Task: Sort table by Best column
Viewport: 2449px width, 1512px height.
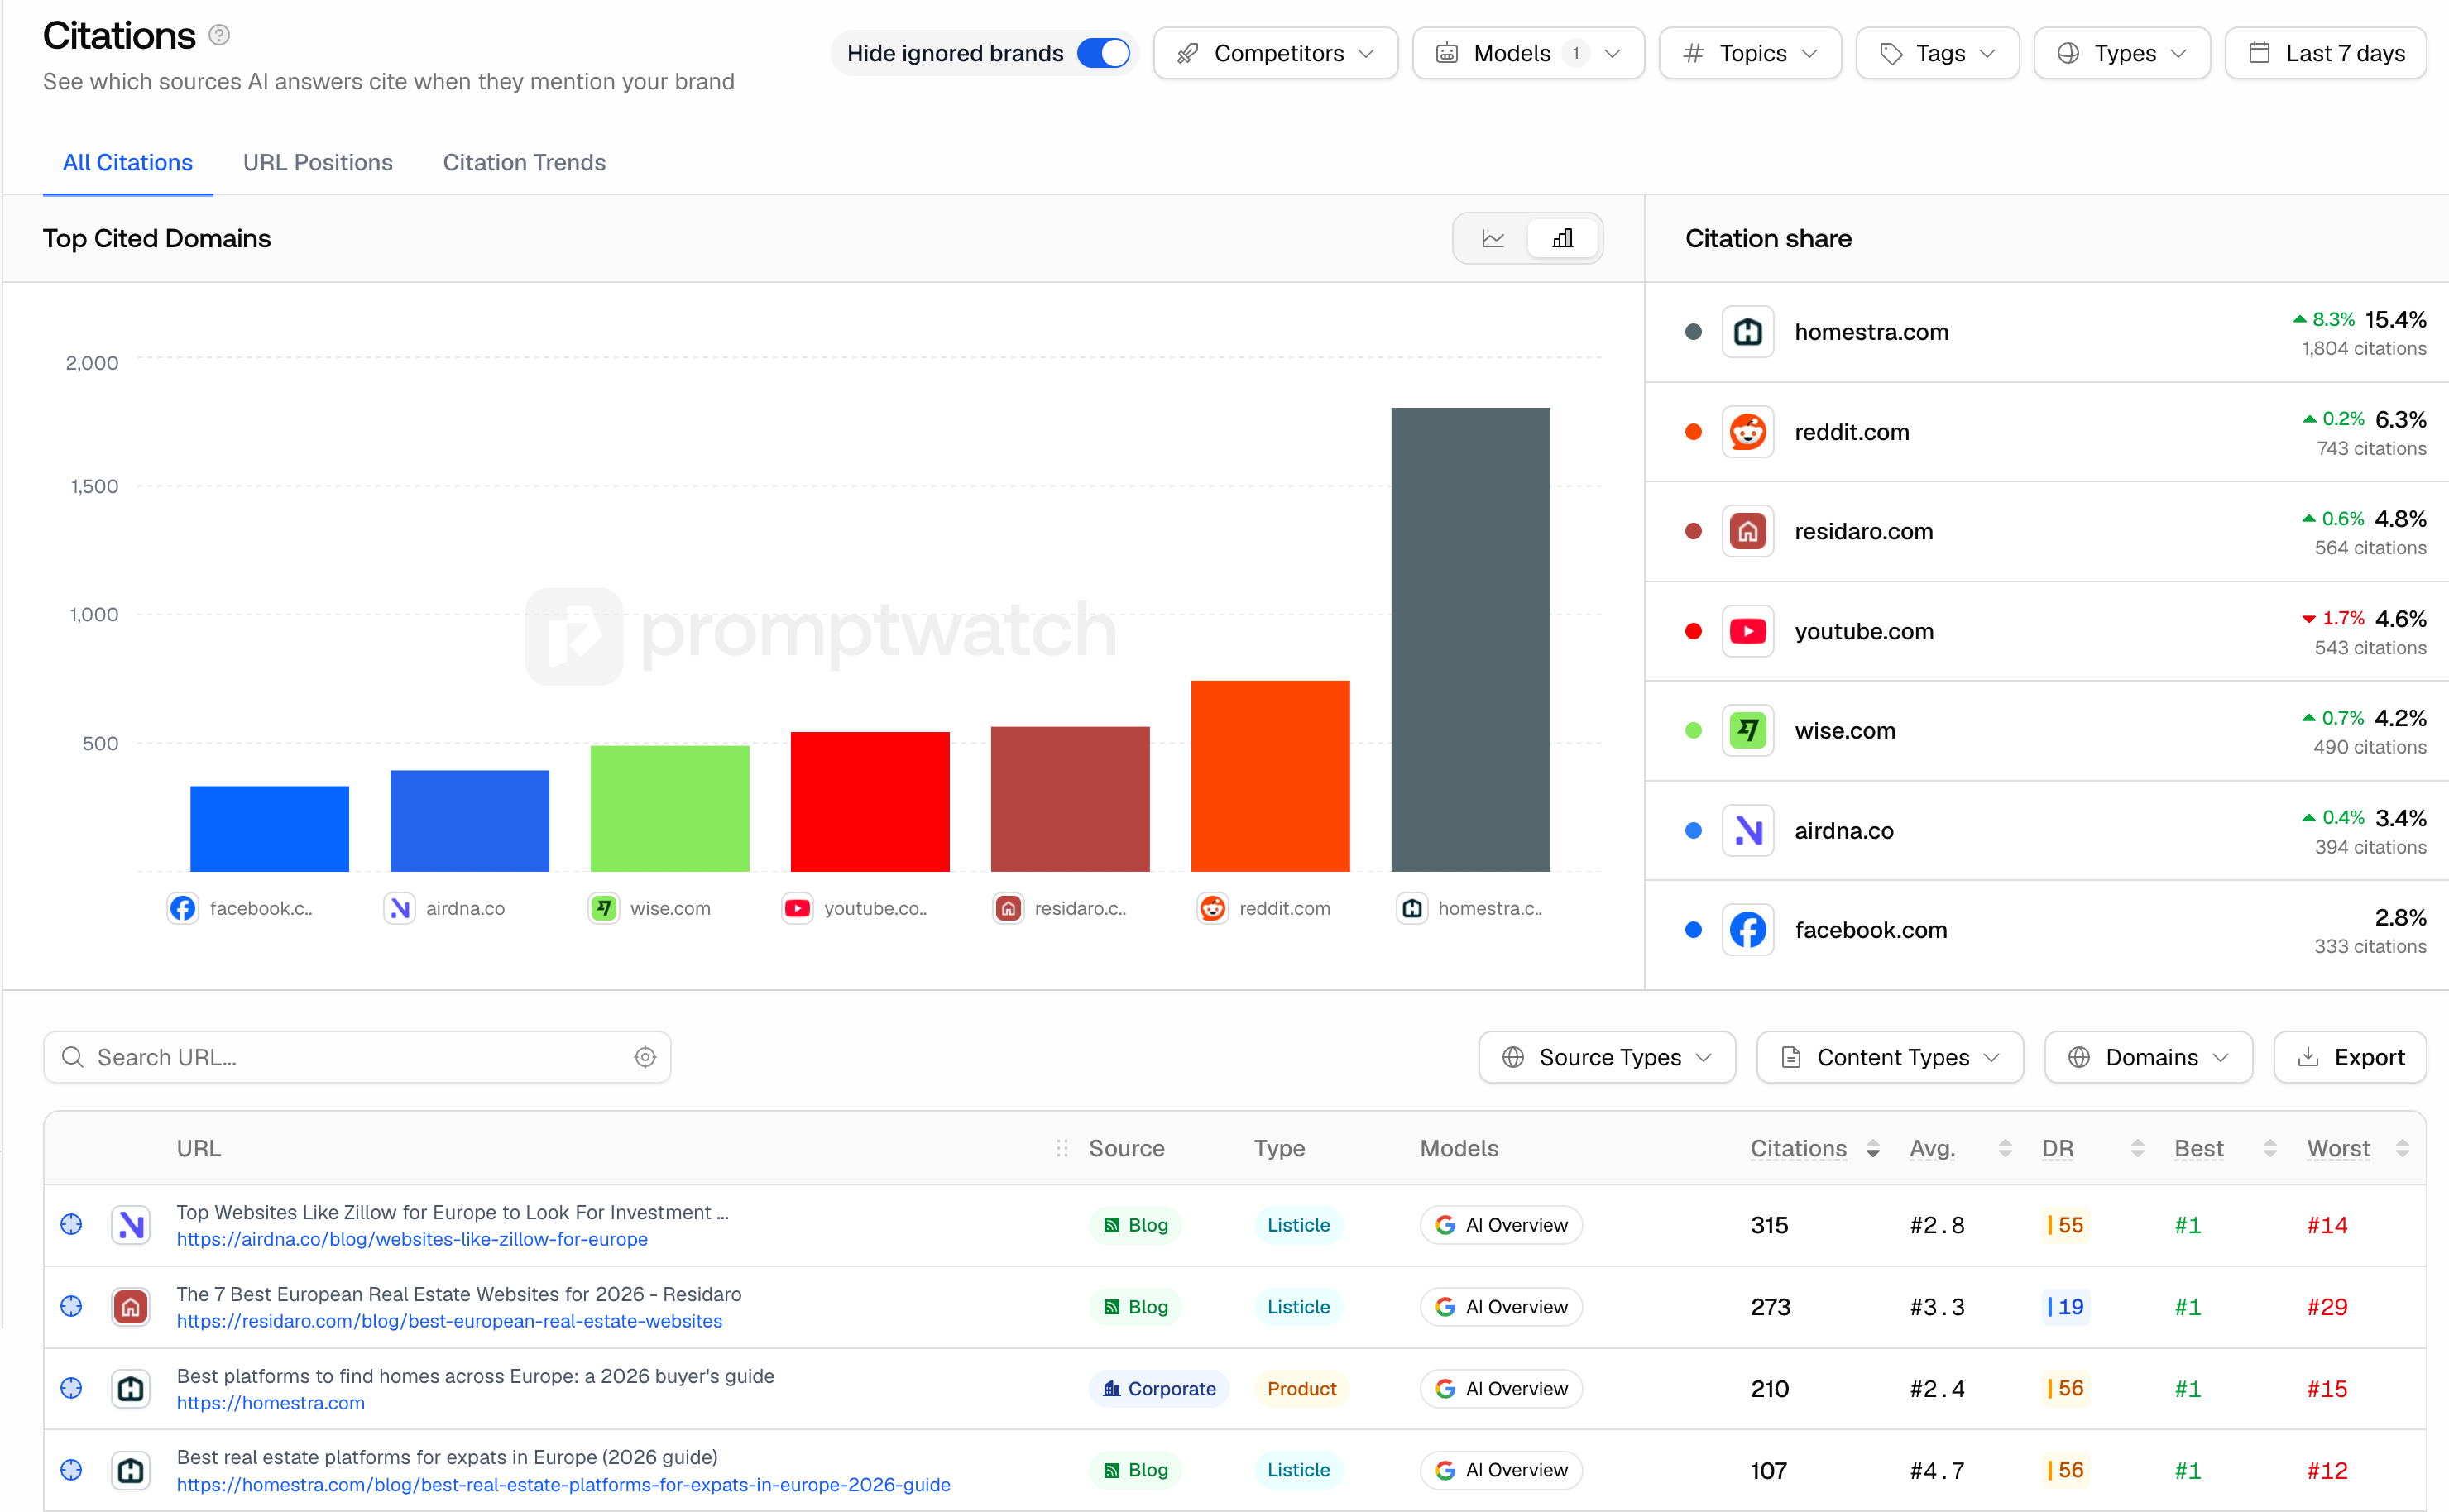Action: pos(2226,1148)
